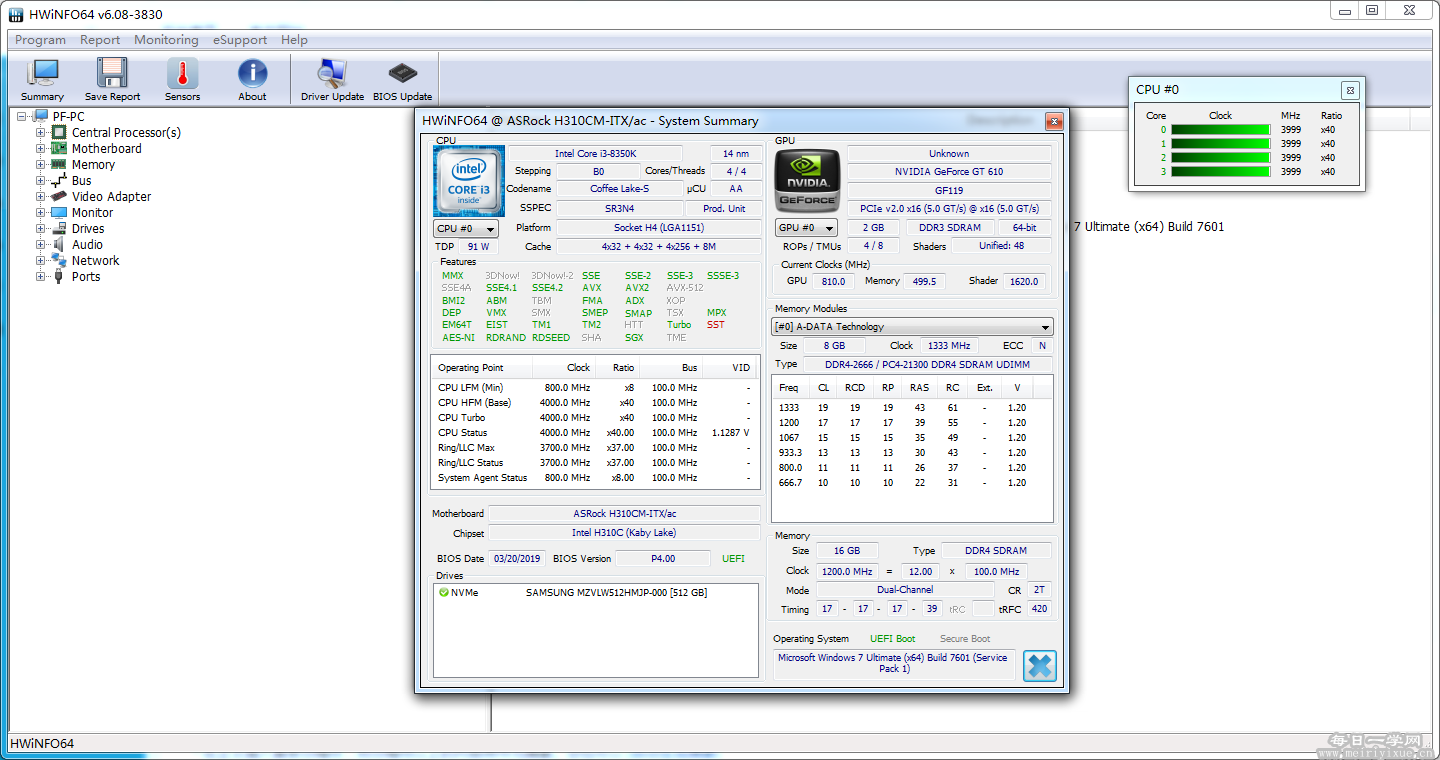
Task: Click the Intel H310C chipset field
Action: click(x=625, y=533)
